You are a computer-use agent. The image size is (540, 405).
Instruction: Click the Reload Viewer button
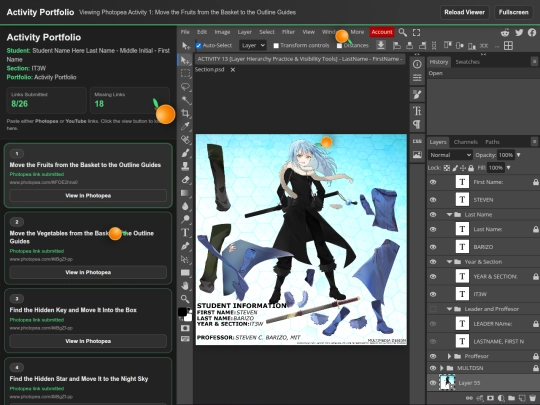(464, 12)
